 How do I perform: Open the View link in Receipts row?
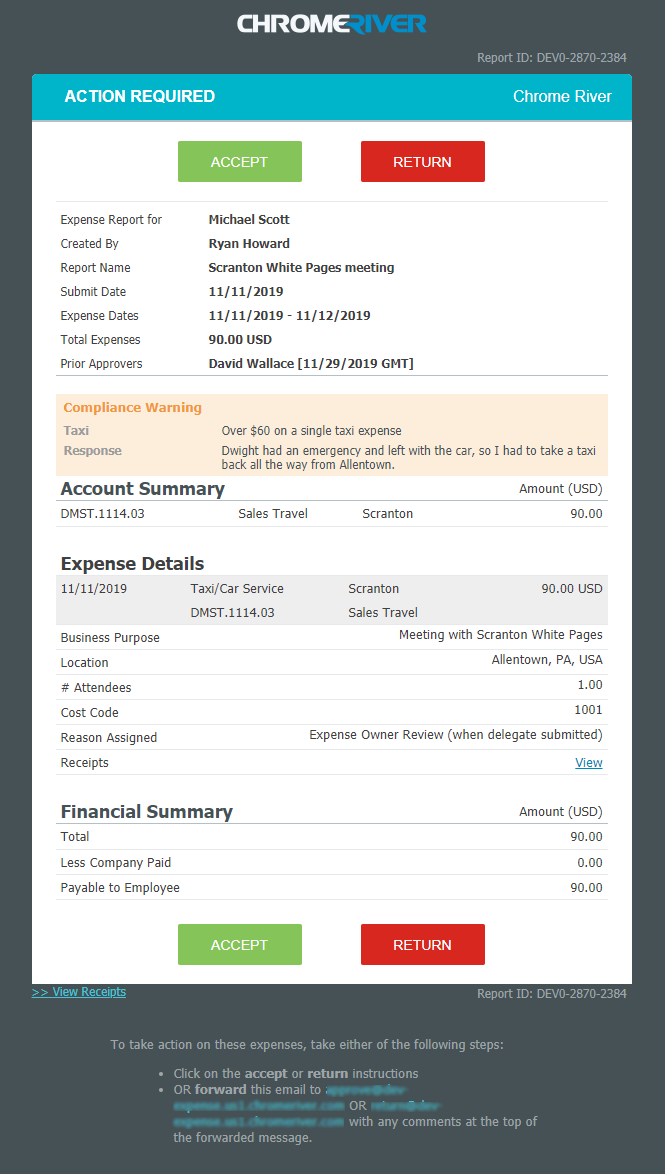588,762
